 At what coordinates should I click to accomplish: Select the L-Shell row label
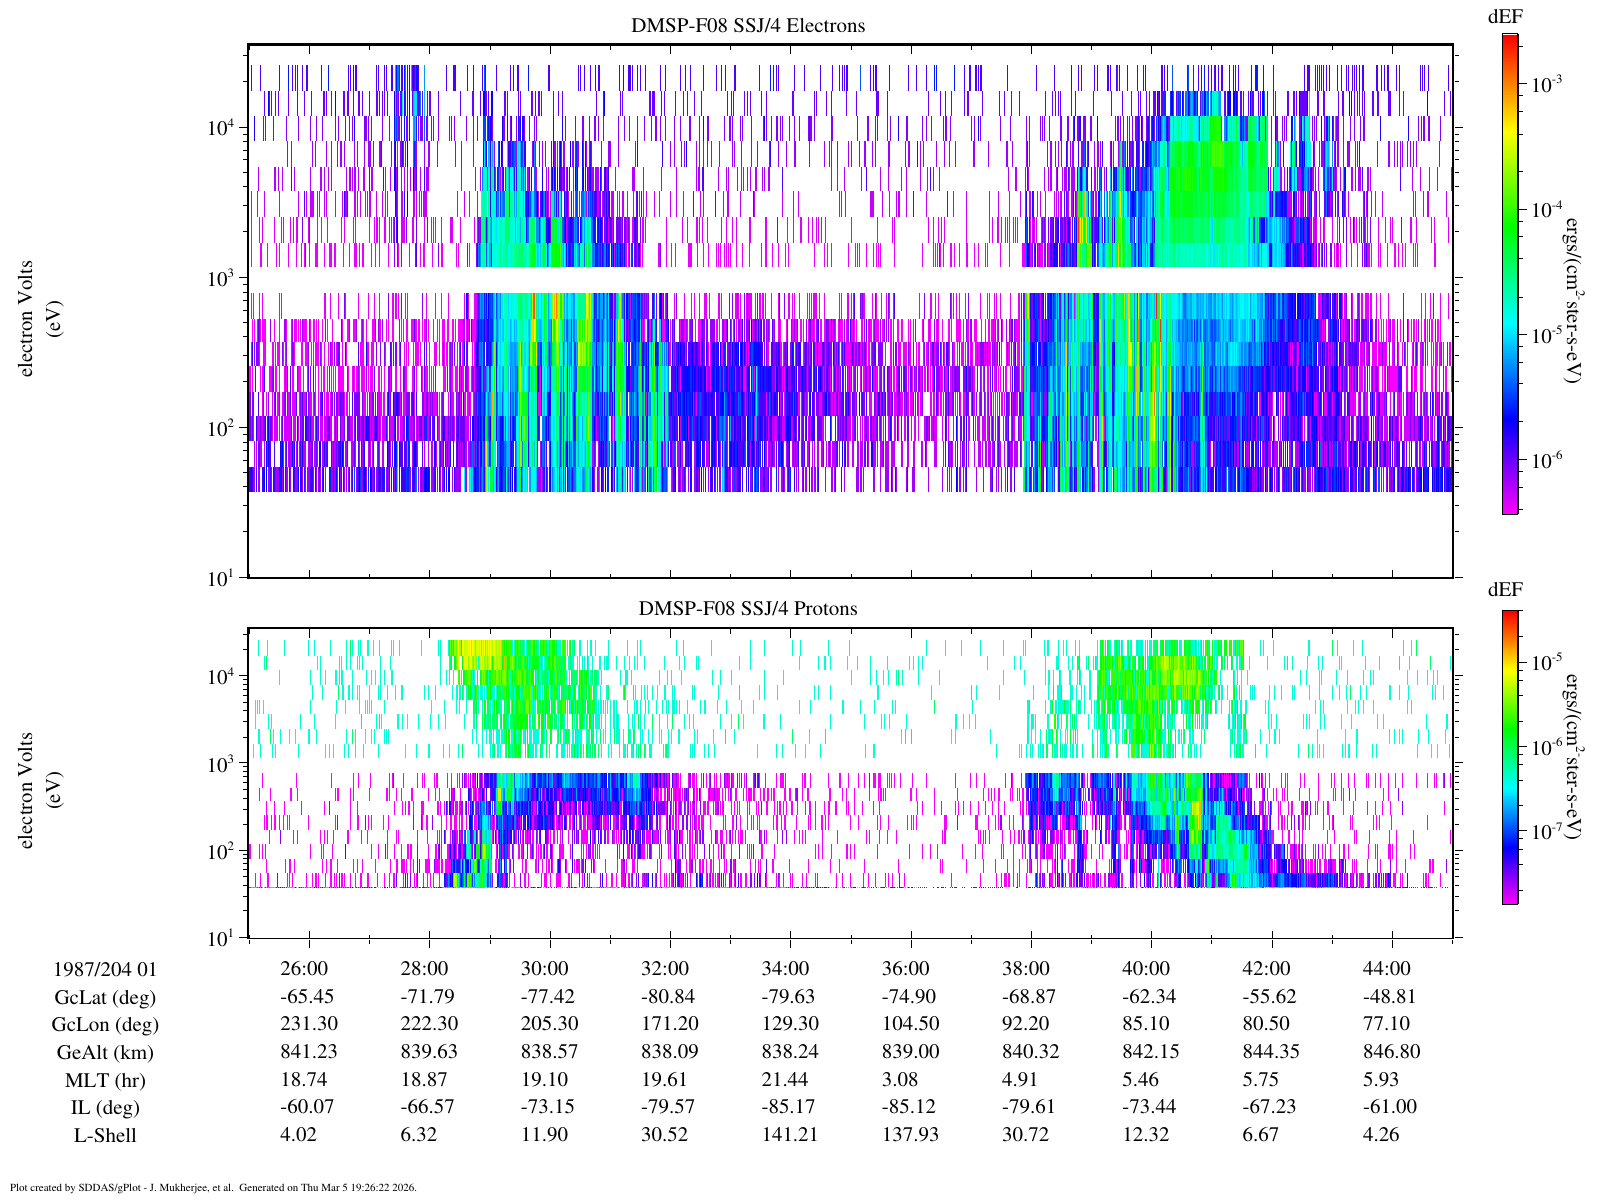(x=105, y=1136)
